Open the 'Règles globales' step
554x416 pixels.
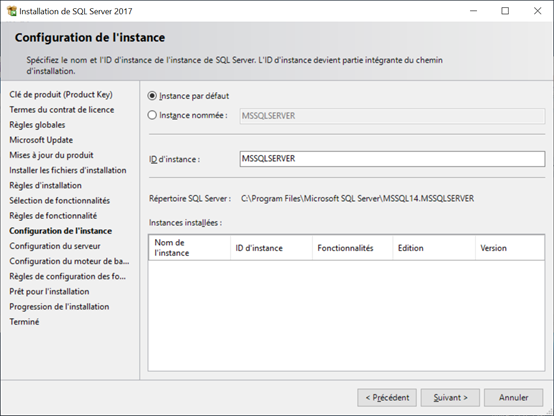[x=37, y=125]
